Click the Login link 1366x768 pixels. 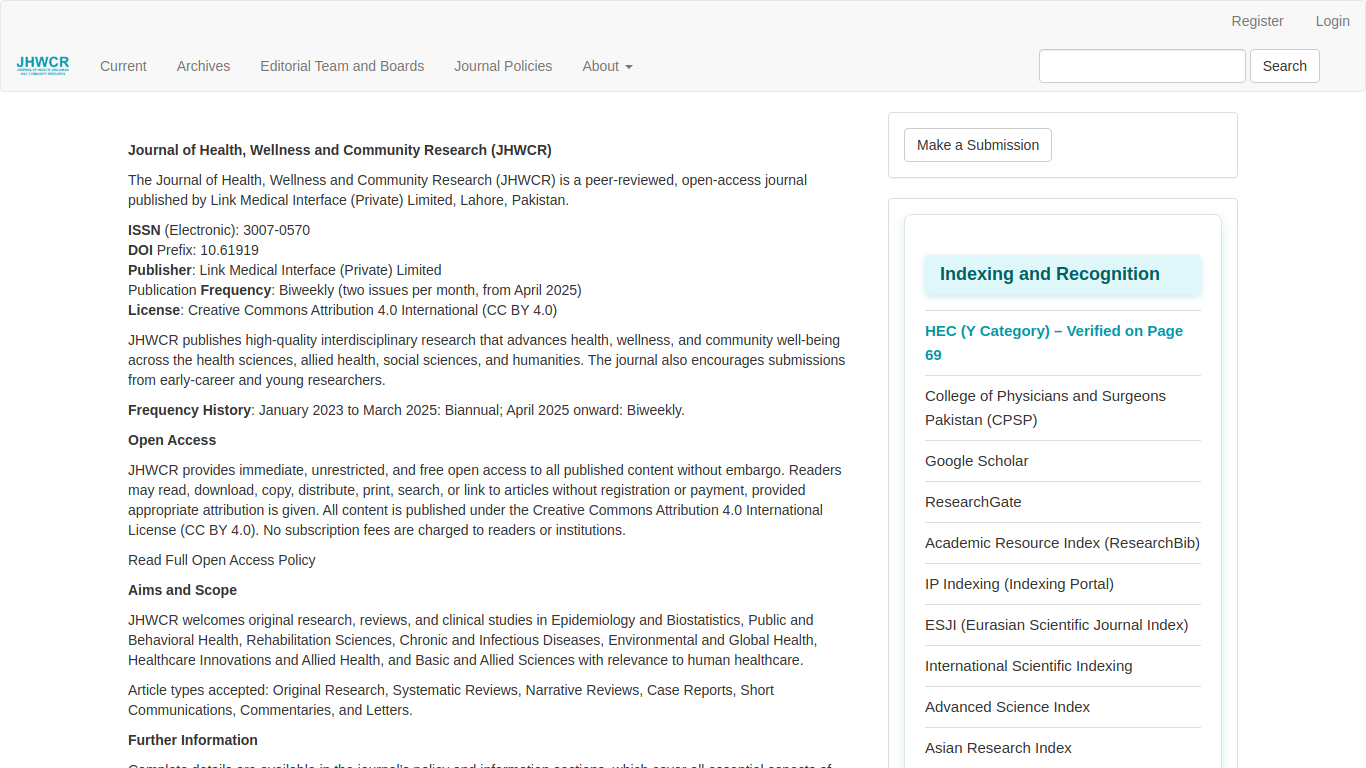coord(1332,21)
